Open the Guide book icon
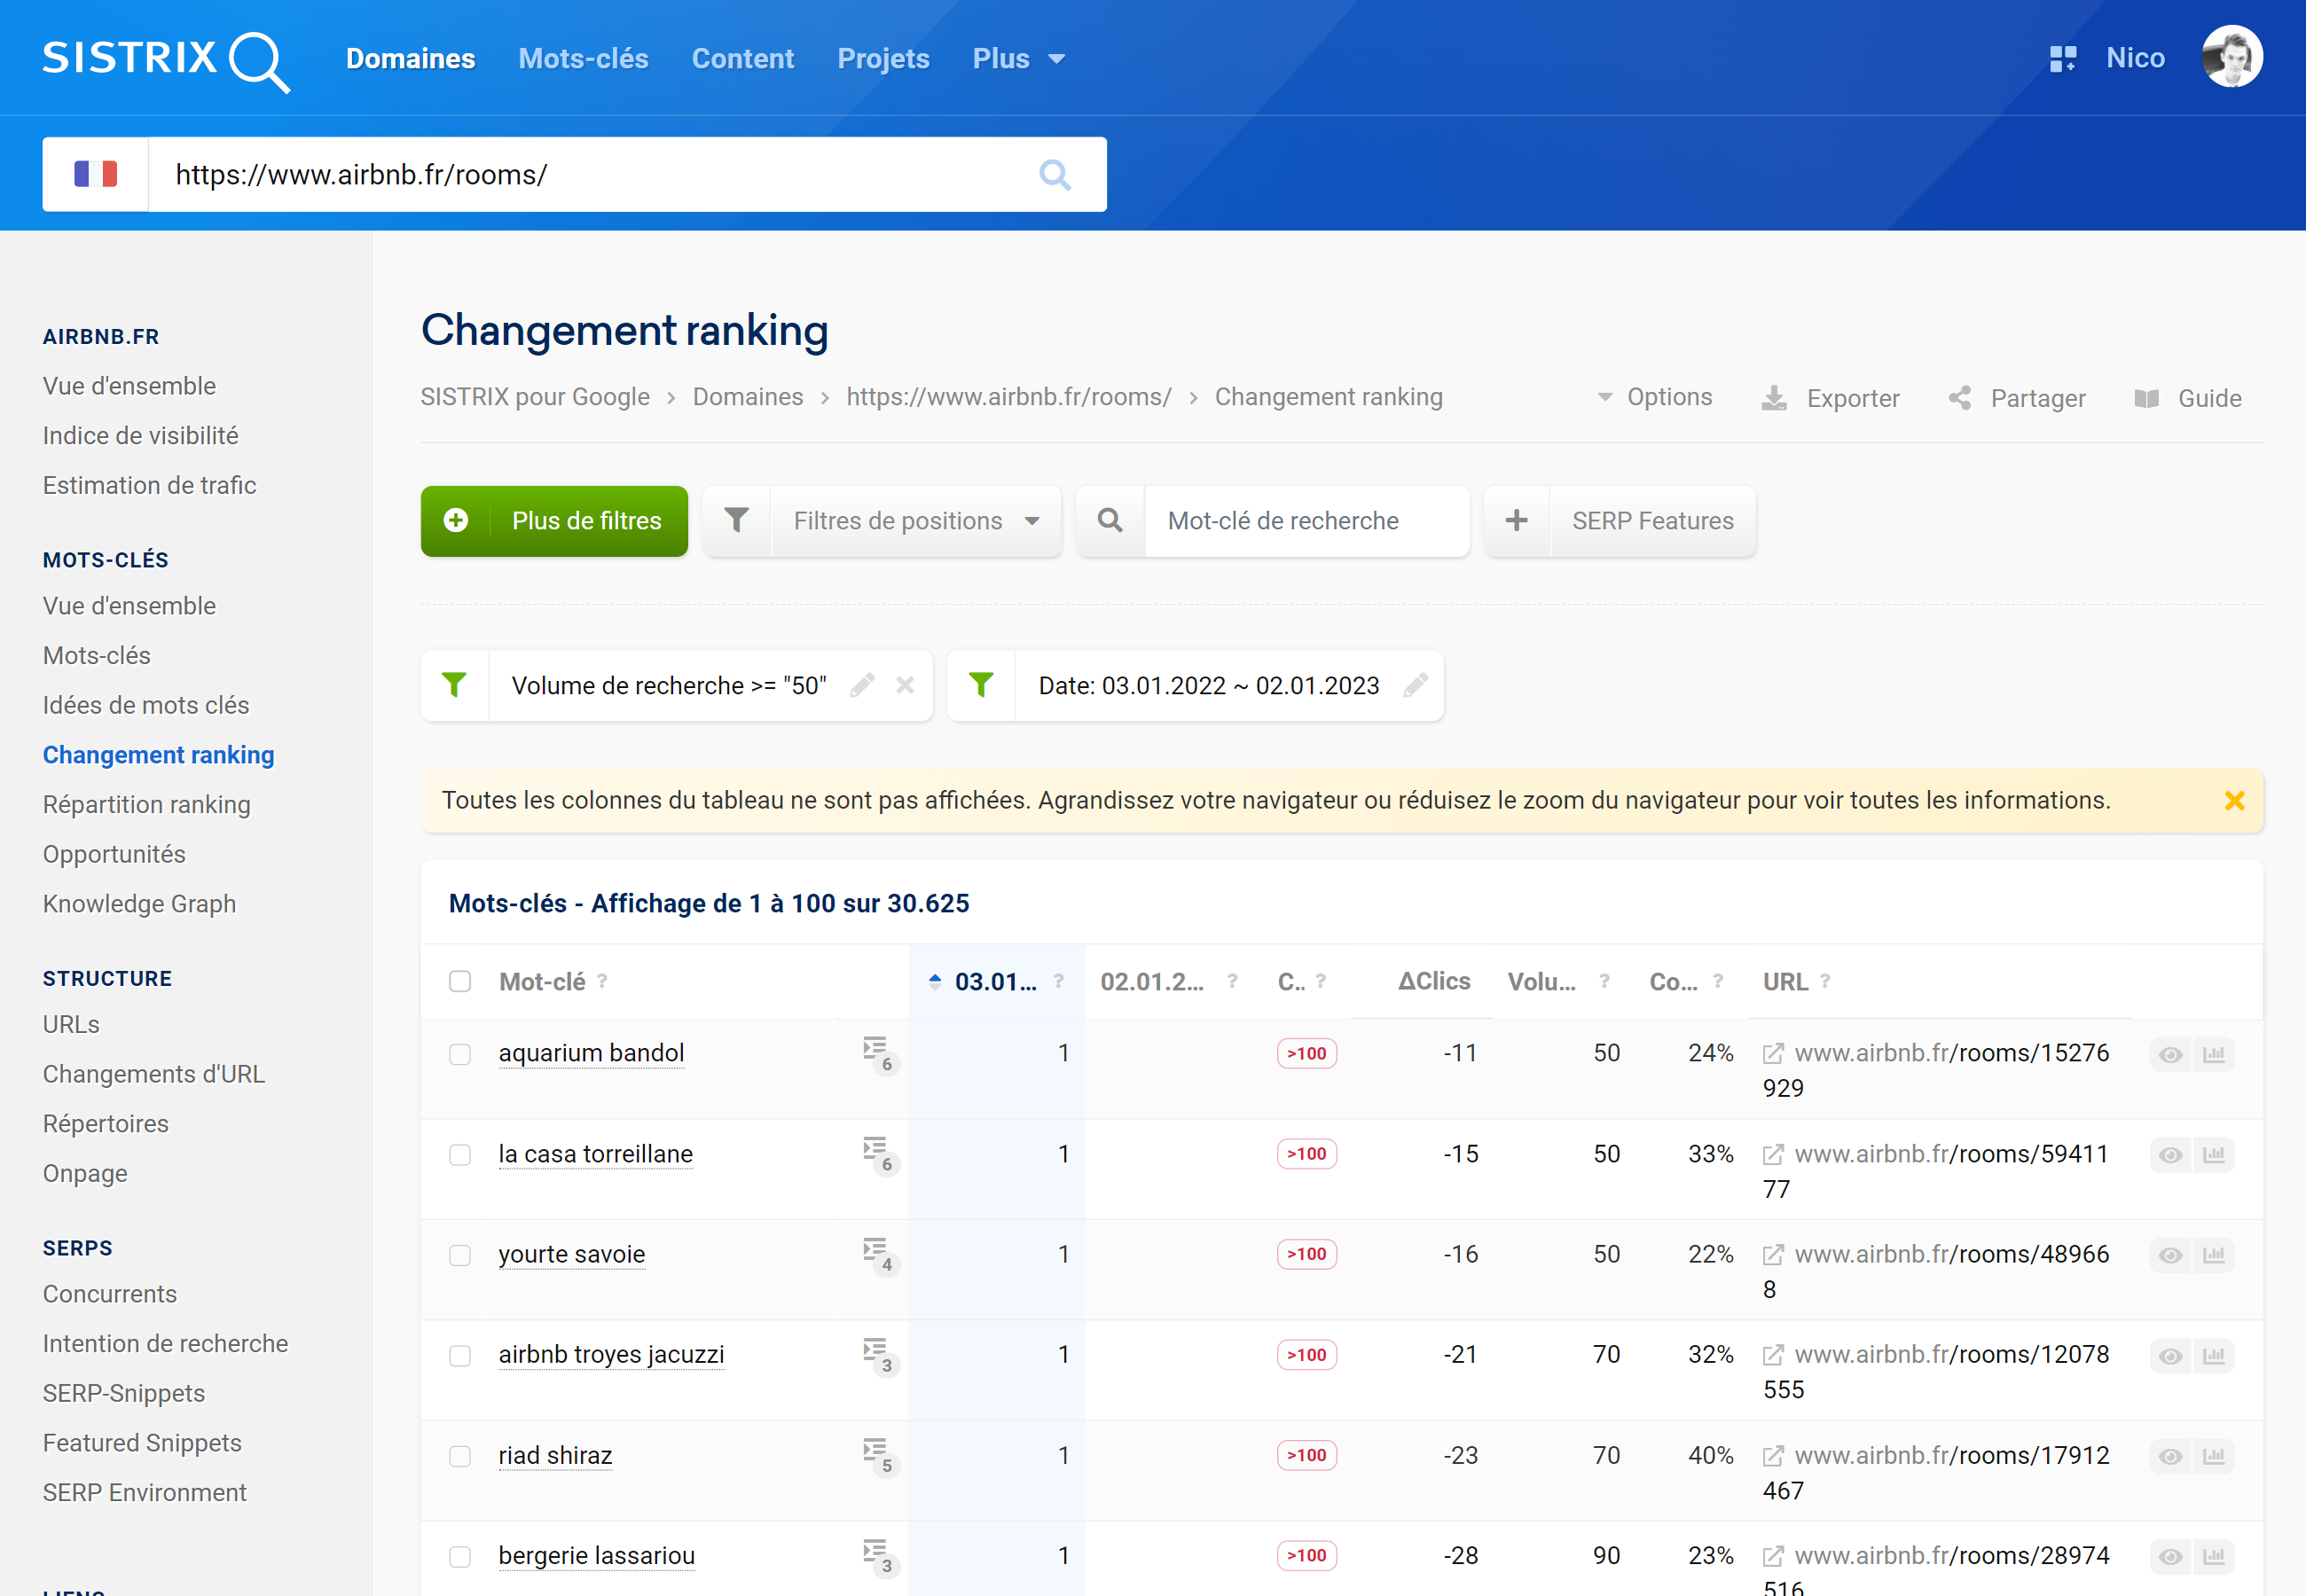Image resolution: width=2306 pixels, height=1596 pixels. click(2147, 398)
